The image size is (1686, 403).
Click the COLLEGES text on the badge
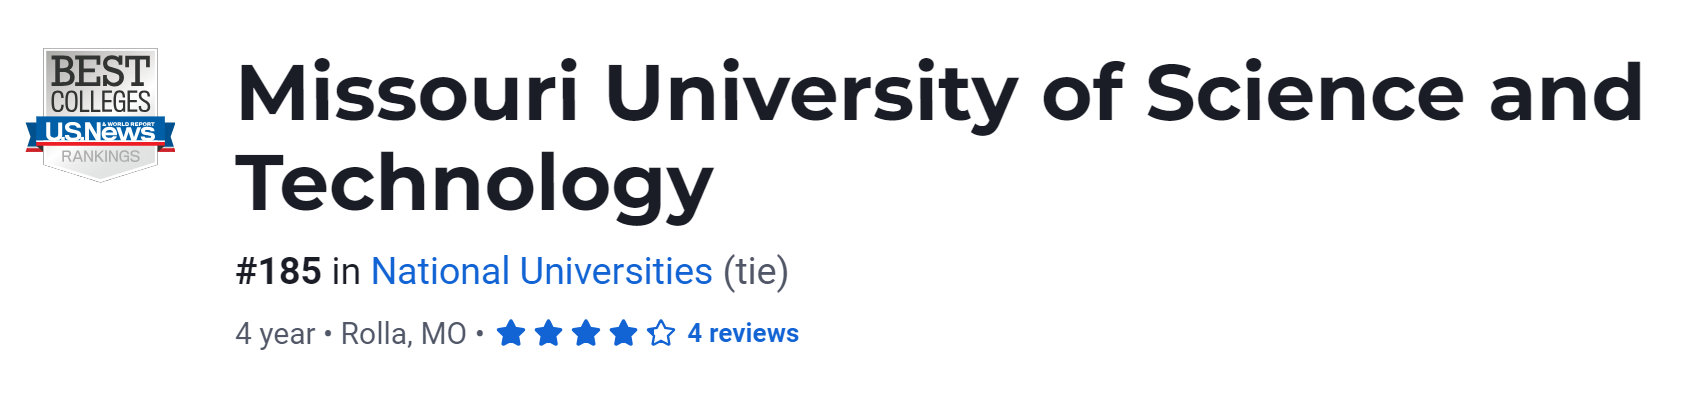click(100, 102)
